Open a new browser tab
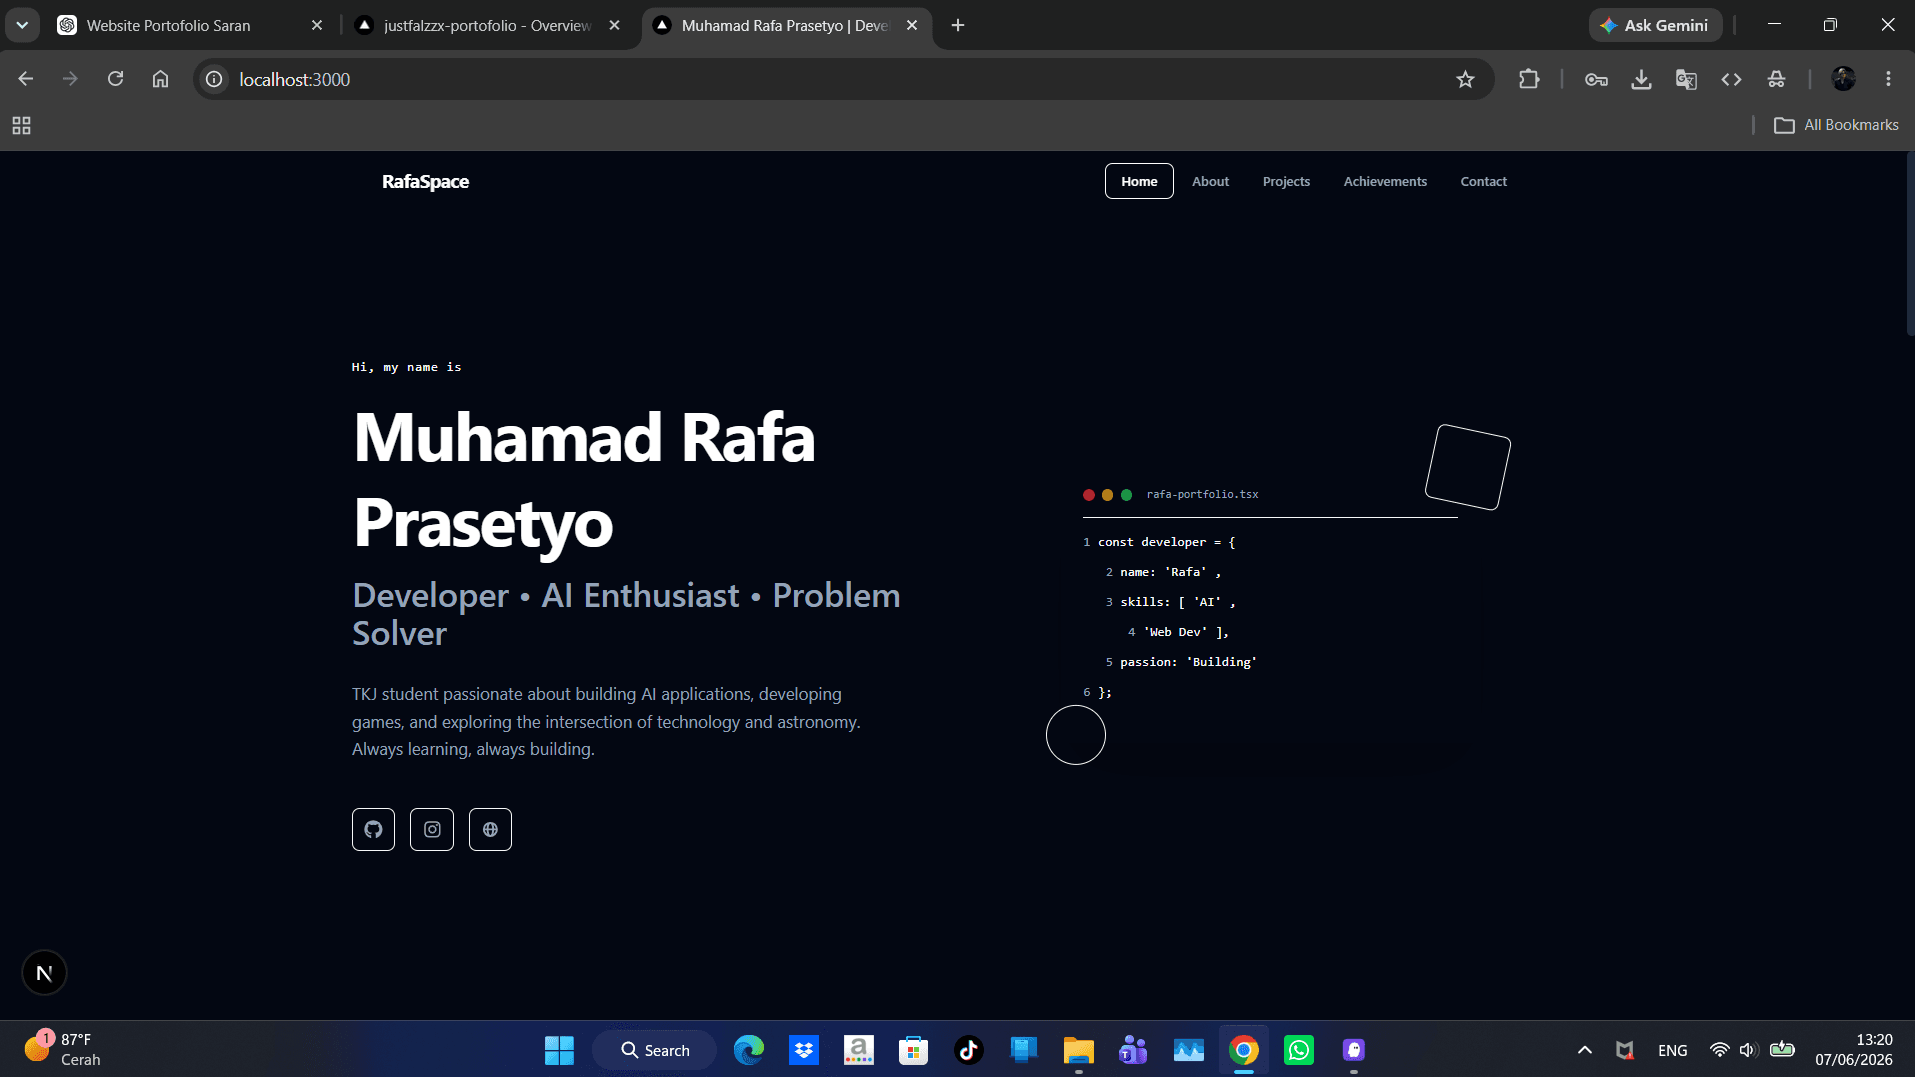This screenshot has height=1077, width=1915. point(958,25)
